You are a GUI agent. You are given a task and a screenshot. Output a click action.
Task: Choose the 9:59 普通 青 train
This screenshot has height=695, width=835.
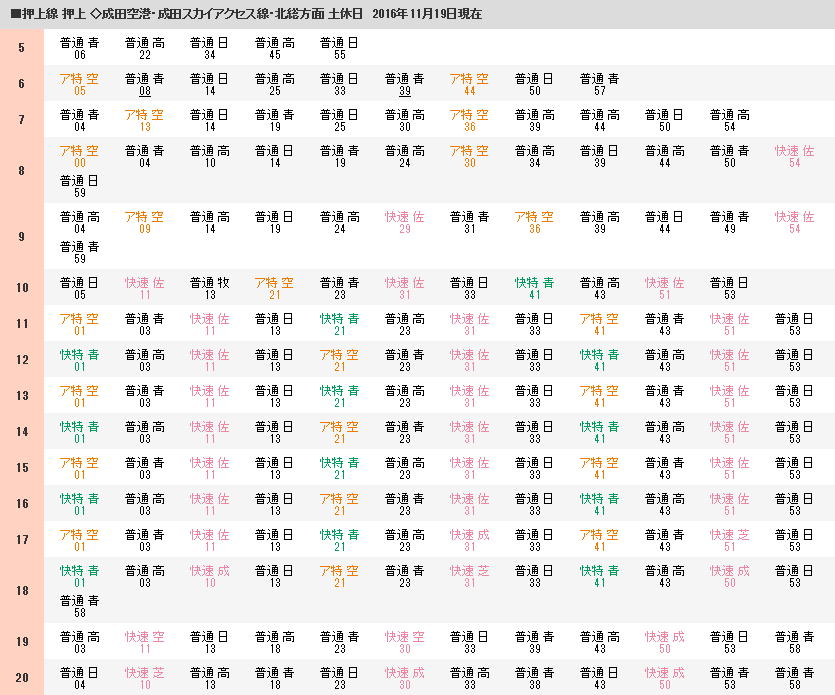(x=79, y=251)
